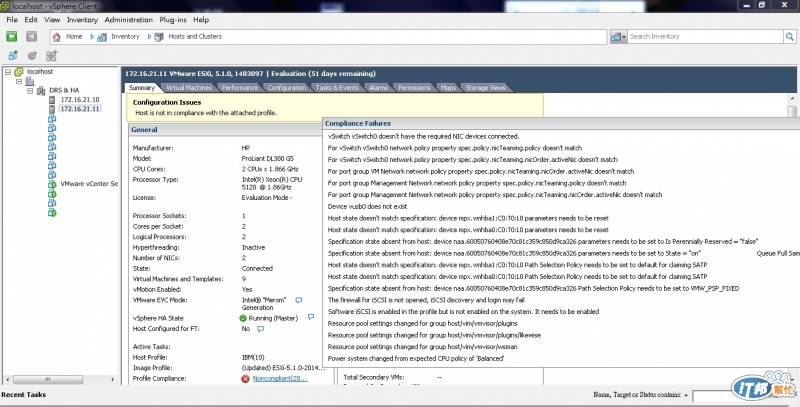Open the Inventory menu
800x407 pixels.
click(82, 20)
